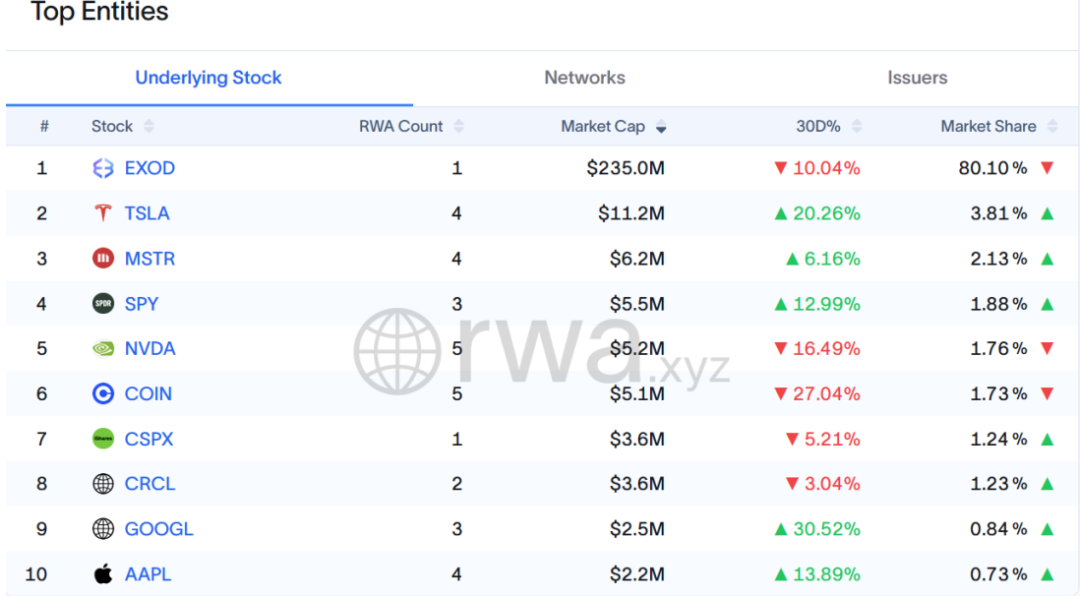This screenshot has width=1080, height=596.
Task: Click the MSTR red logo icon
Action: 103,258
